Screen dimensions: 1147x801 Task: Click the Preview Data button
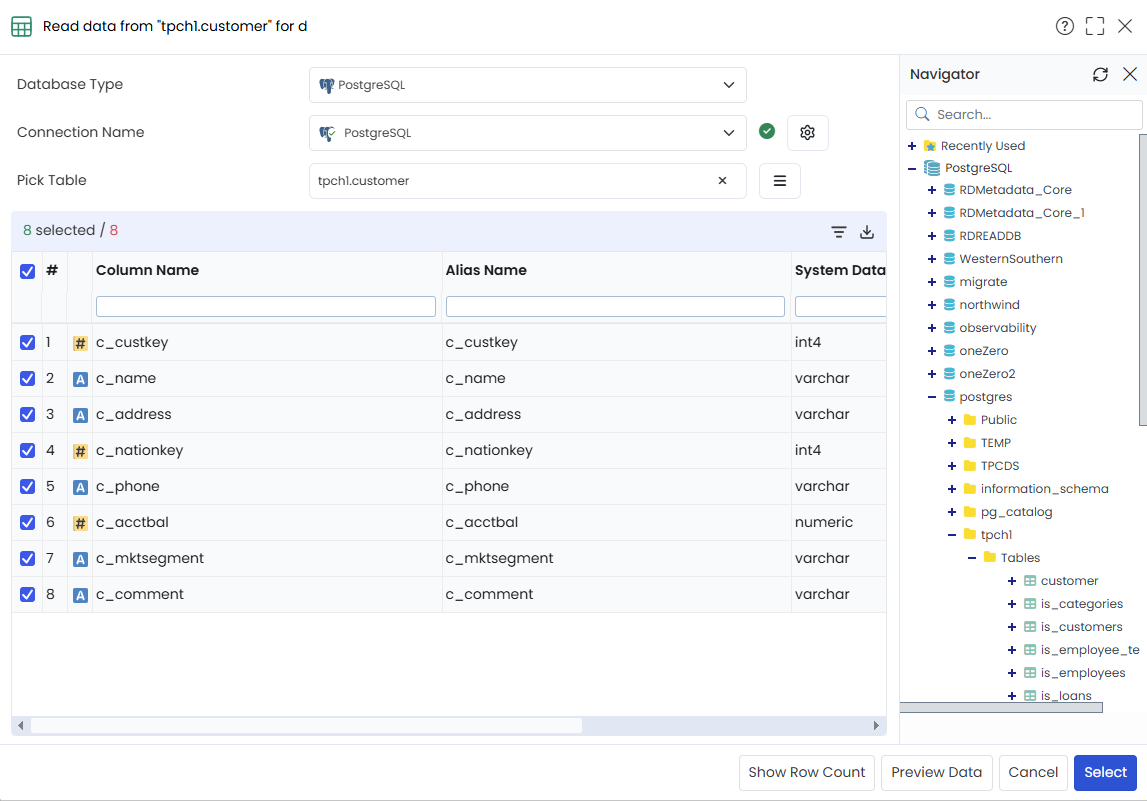click(x=936, y=772)
